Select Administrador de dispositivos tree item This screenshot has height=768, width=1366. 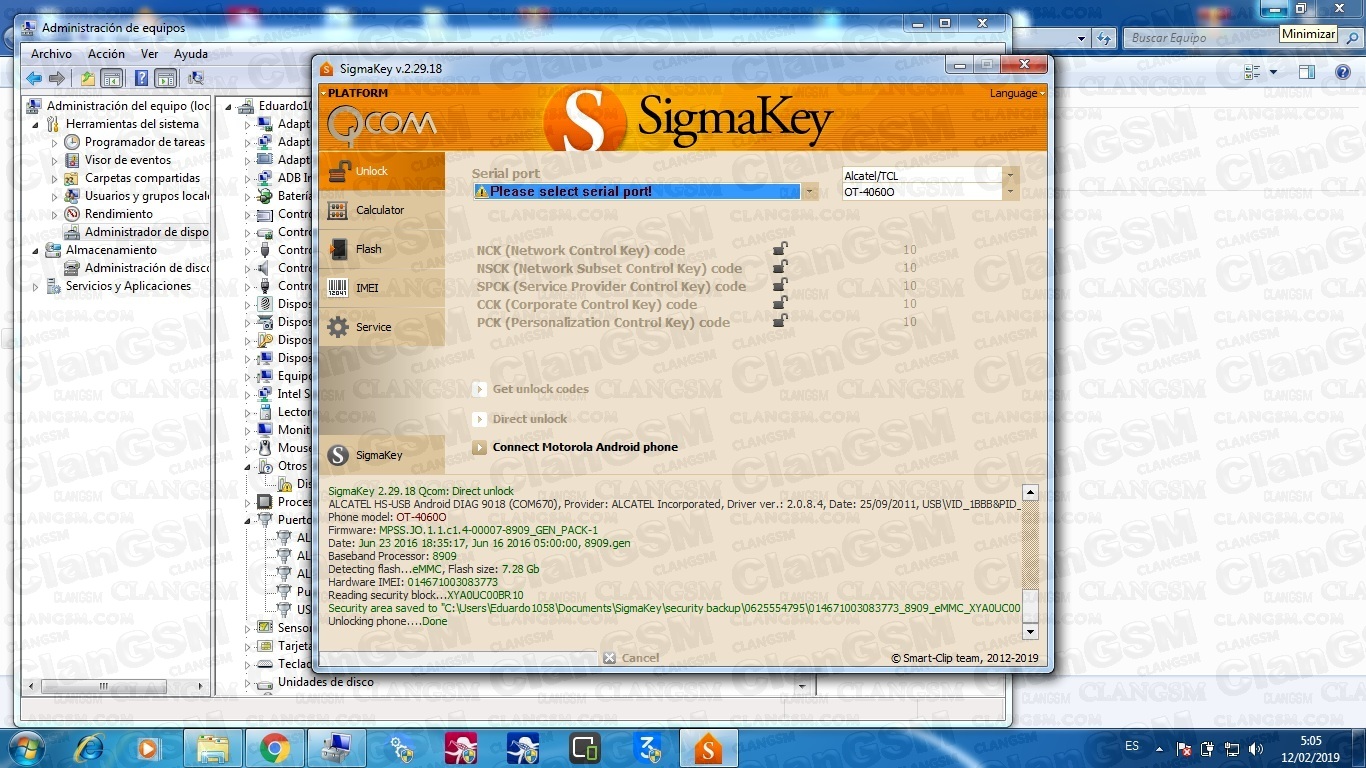point(137,232)
